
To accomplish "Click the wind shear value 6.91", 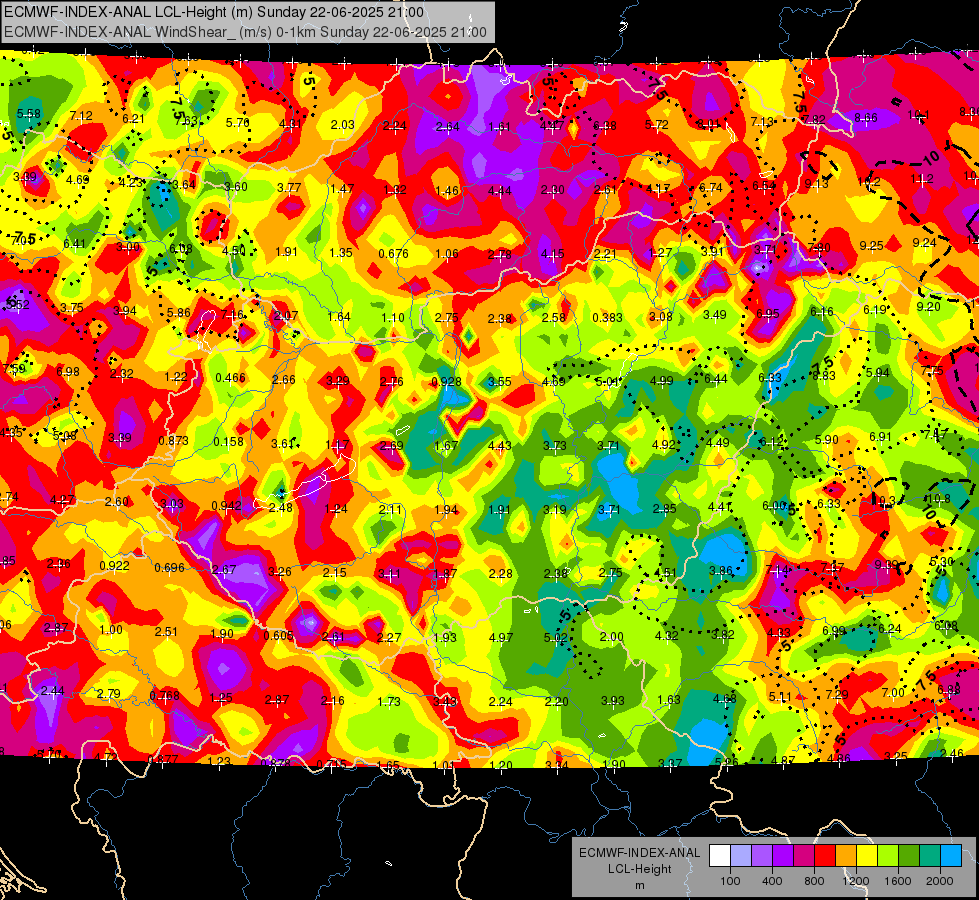I will [x=880, y=437].
